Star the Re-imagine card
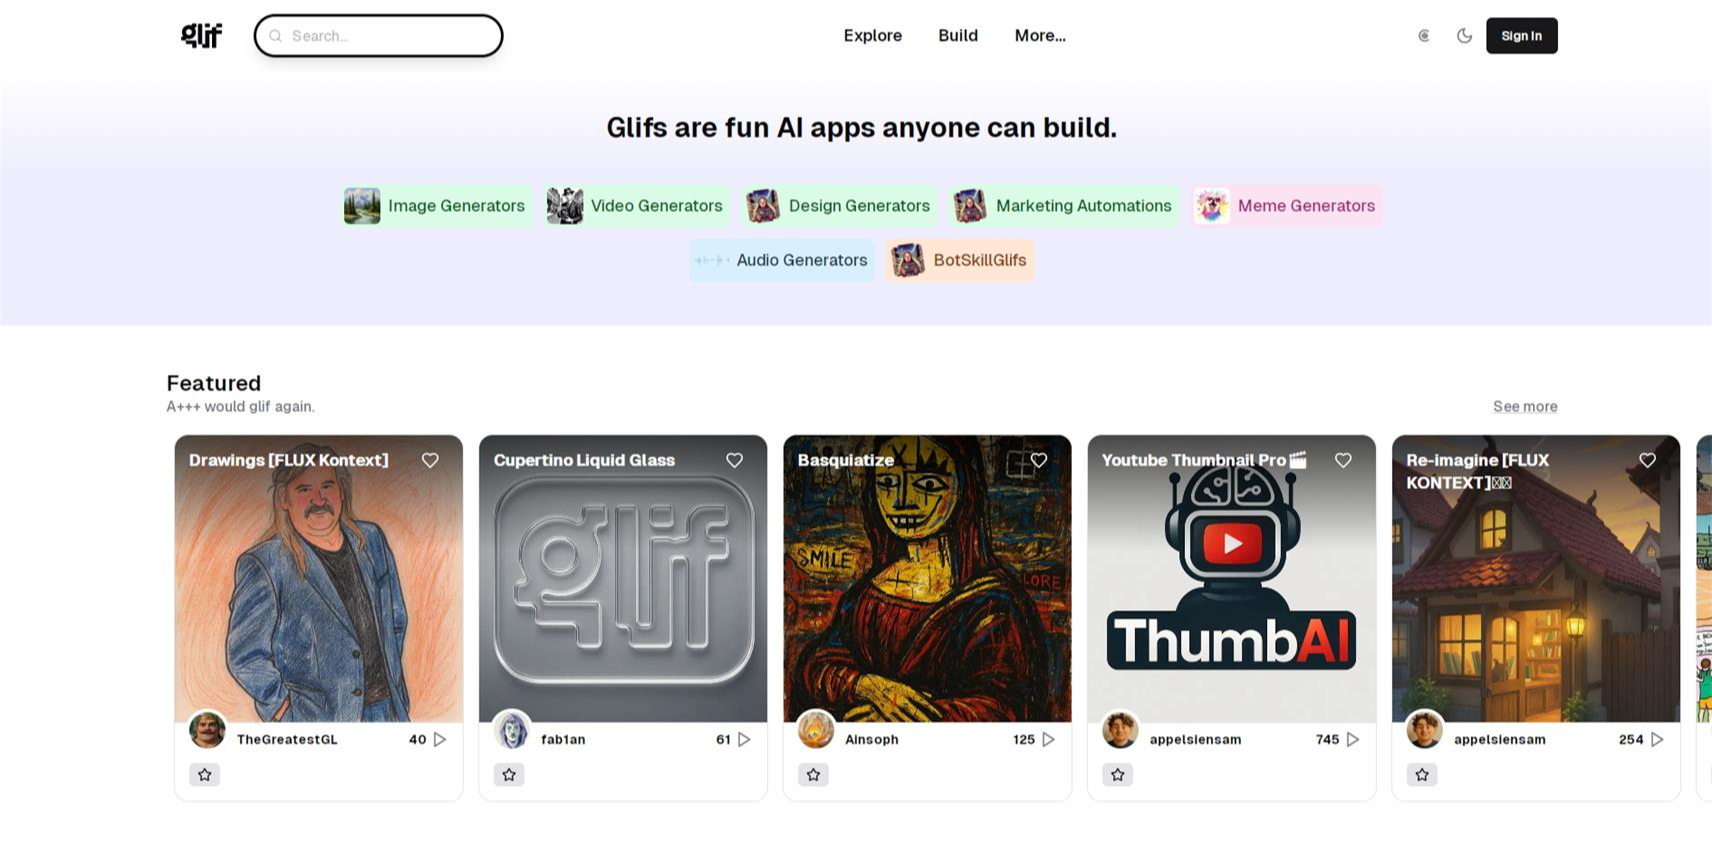Screen dimensions: 1712x845 pos(1422,775)
